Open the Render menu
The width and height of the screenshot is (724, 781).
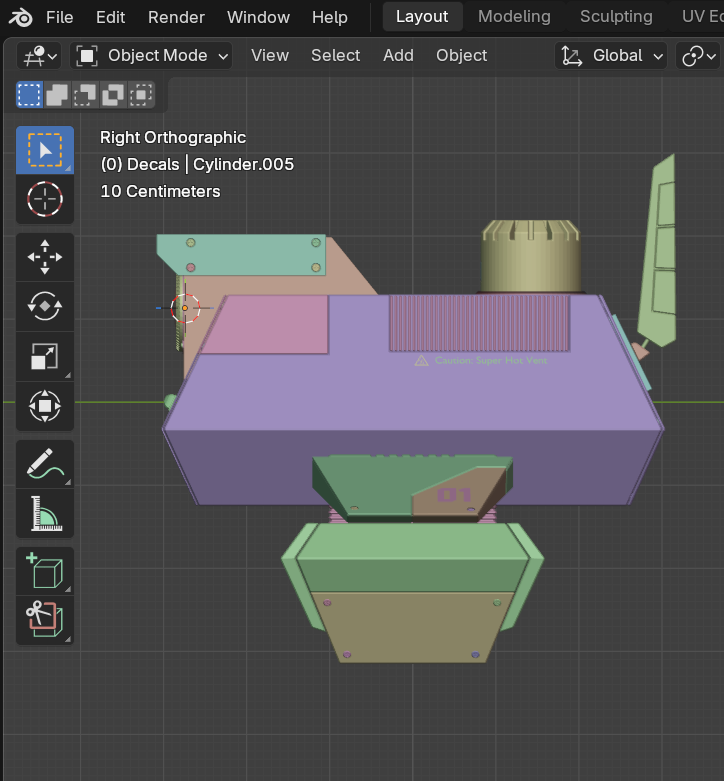[176, 17]
